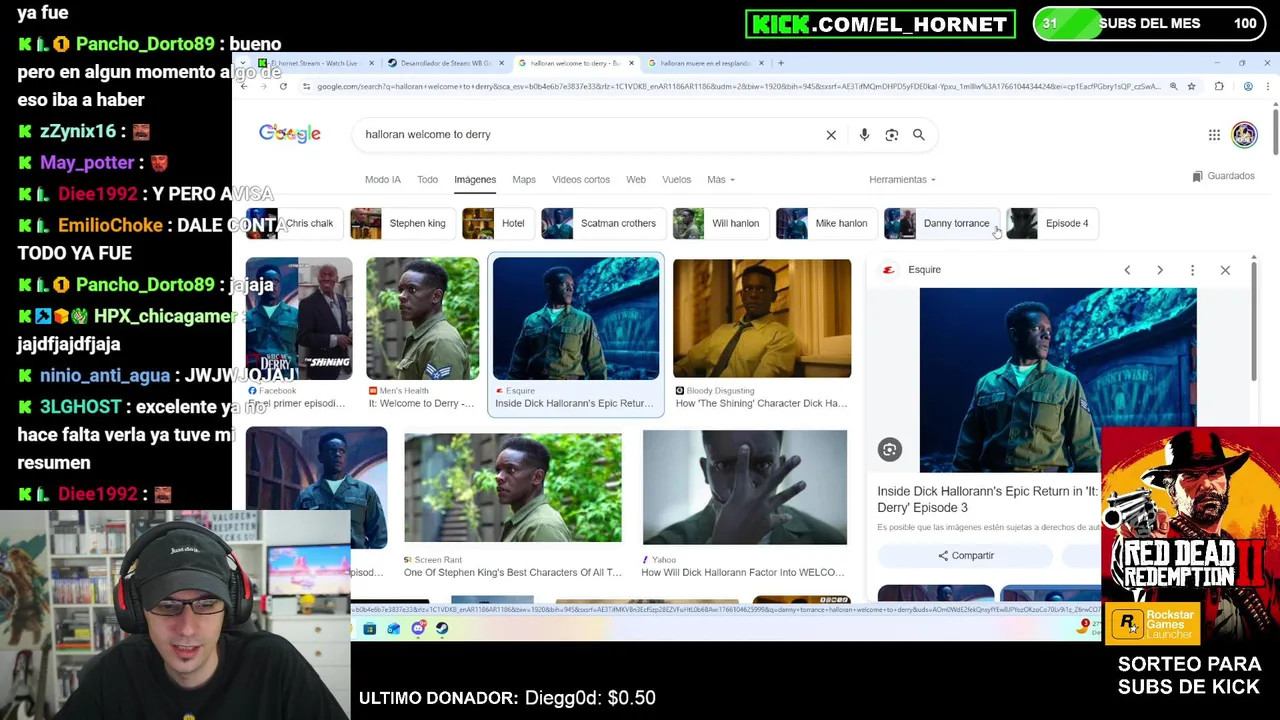Open Discord from the taskbar
The height and width of the screenshot is (720, 1280).
click(x=418, y=629)
